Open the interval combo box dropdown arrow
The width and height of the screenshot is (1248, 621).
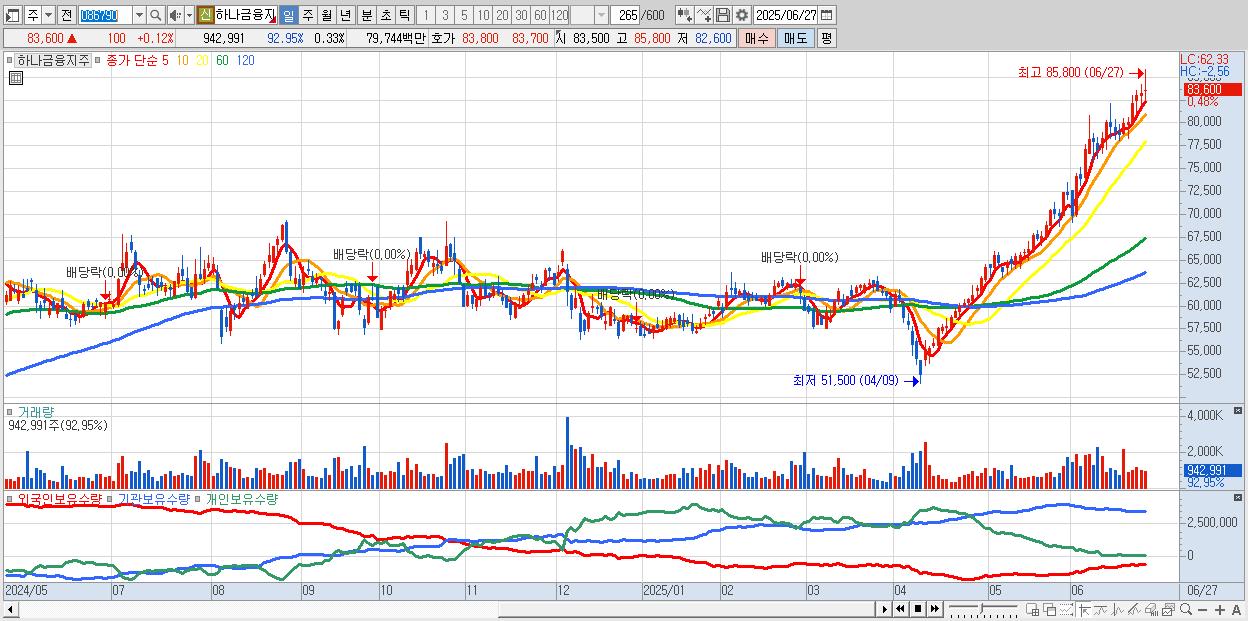[601, 15]
